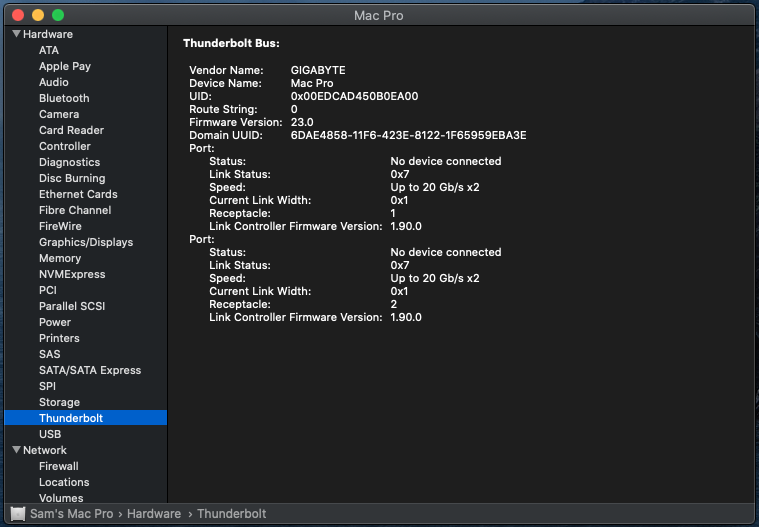Select Volumes under Network
The width and height of the screenshot is (759, 527).
coord(61,497)
